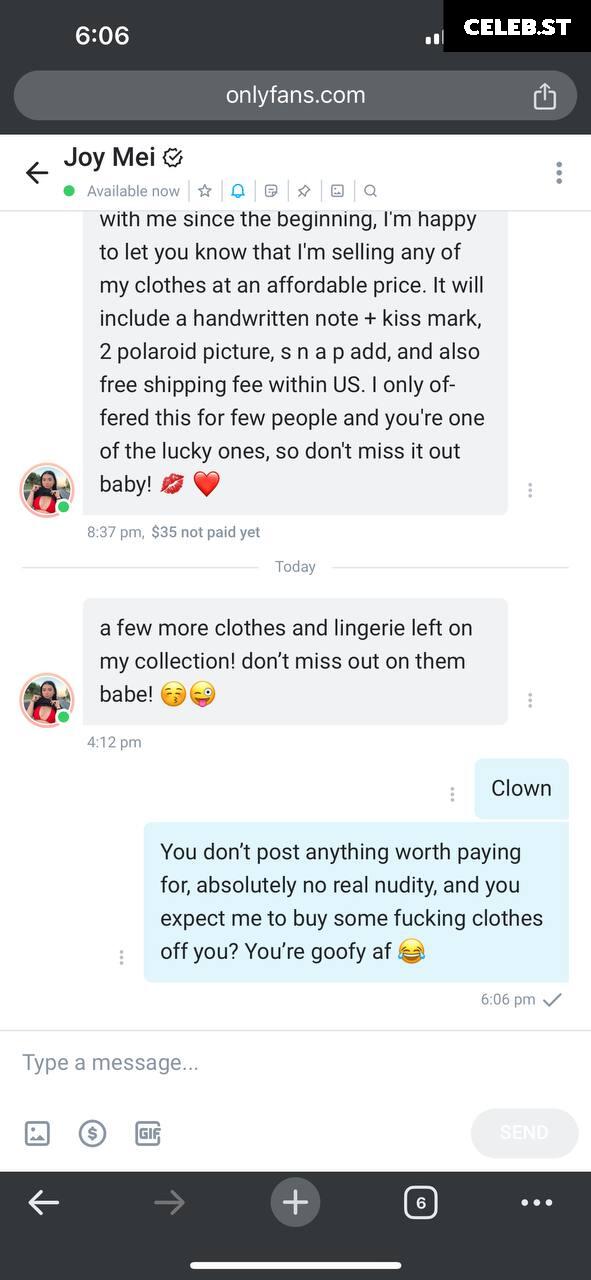The image size is (591, 1280).
Task: Open the browser tab switcher showing 6
Action: (x=421, y=1202)
